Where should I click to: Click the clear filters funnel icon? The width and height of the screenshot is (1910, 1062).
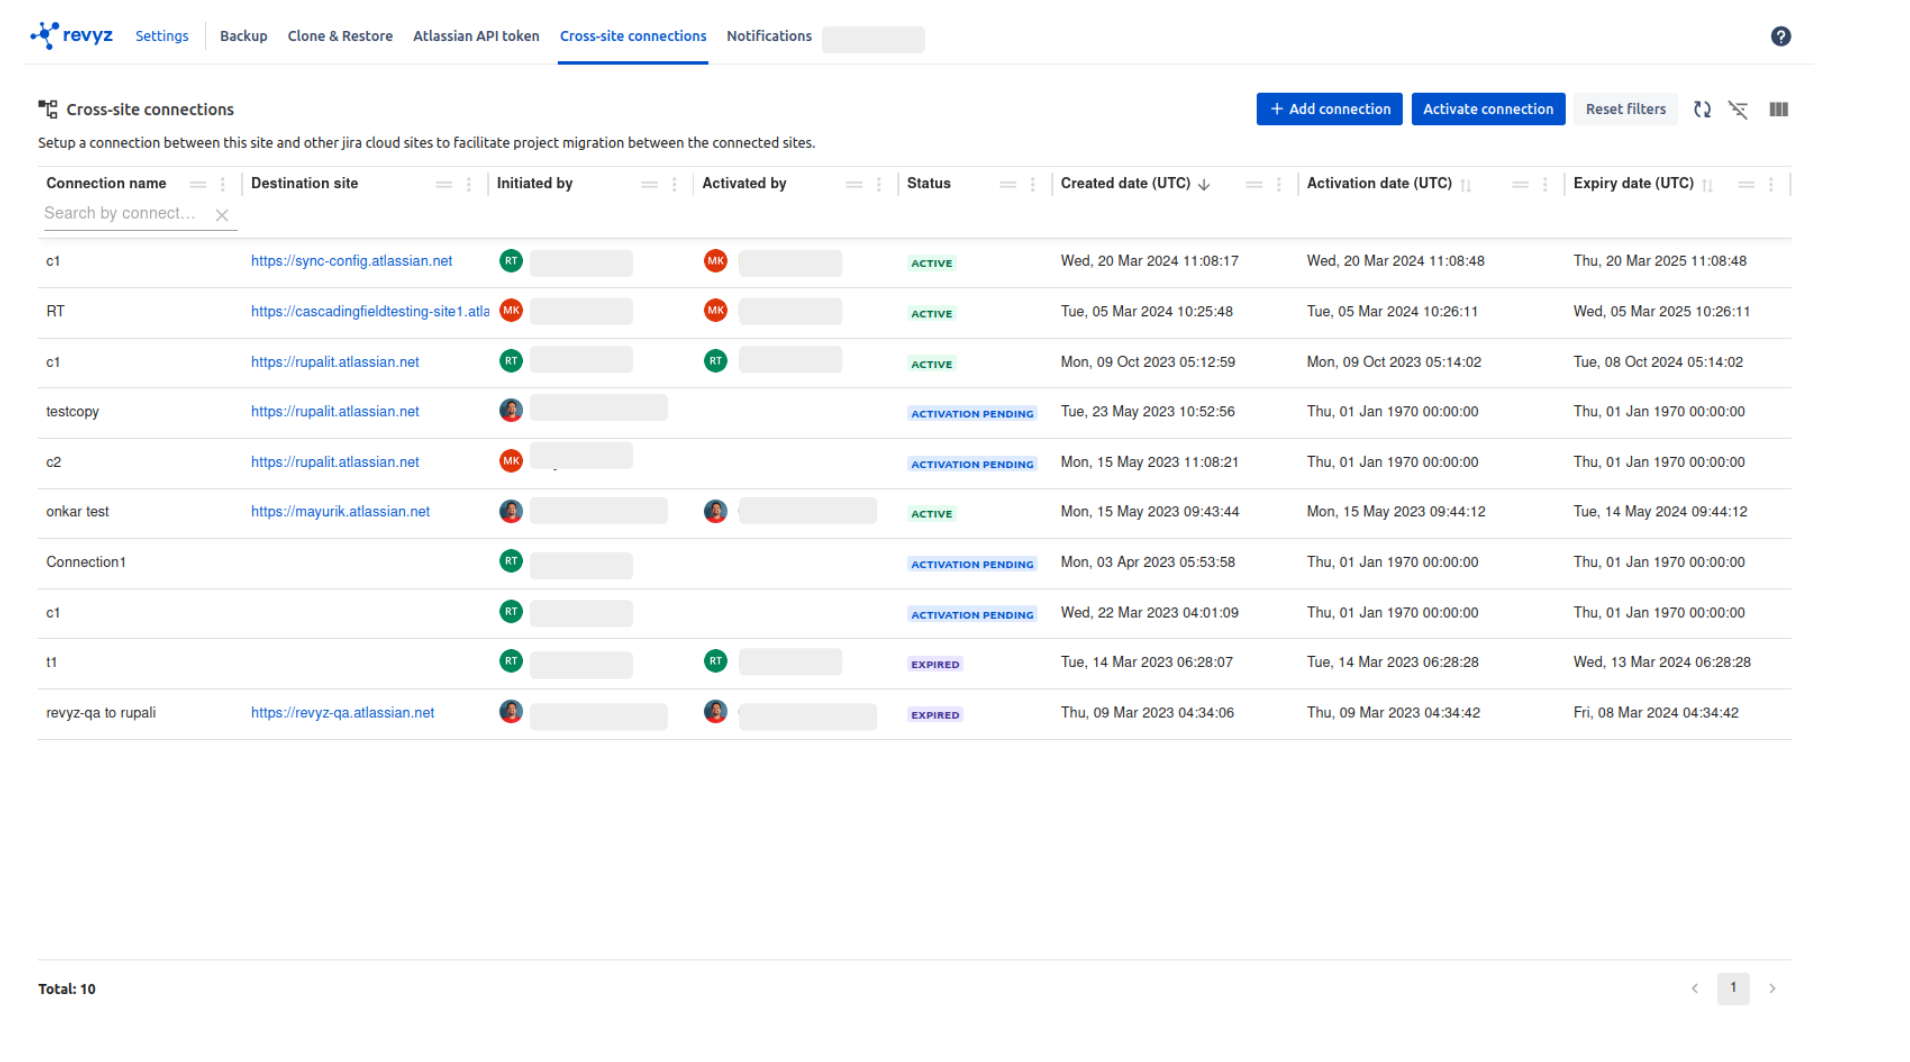pos(1738,109)
